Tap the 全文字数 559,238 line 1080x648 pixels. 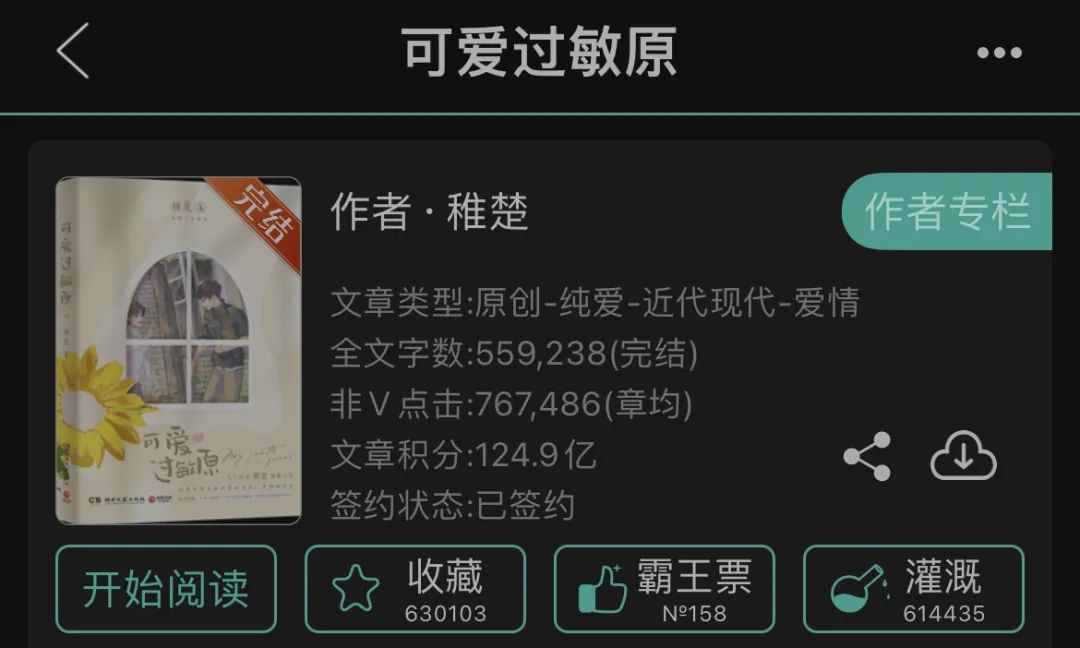pos(515,353)
